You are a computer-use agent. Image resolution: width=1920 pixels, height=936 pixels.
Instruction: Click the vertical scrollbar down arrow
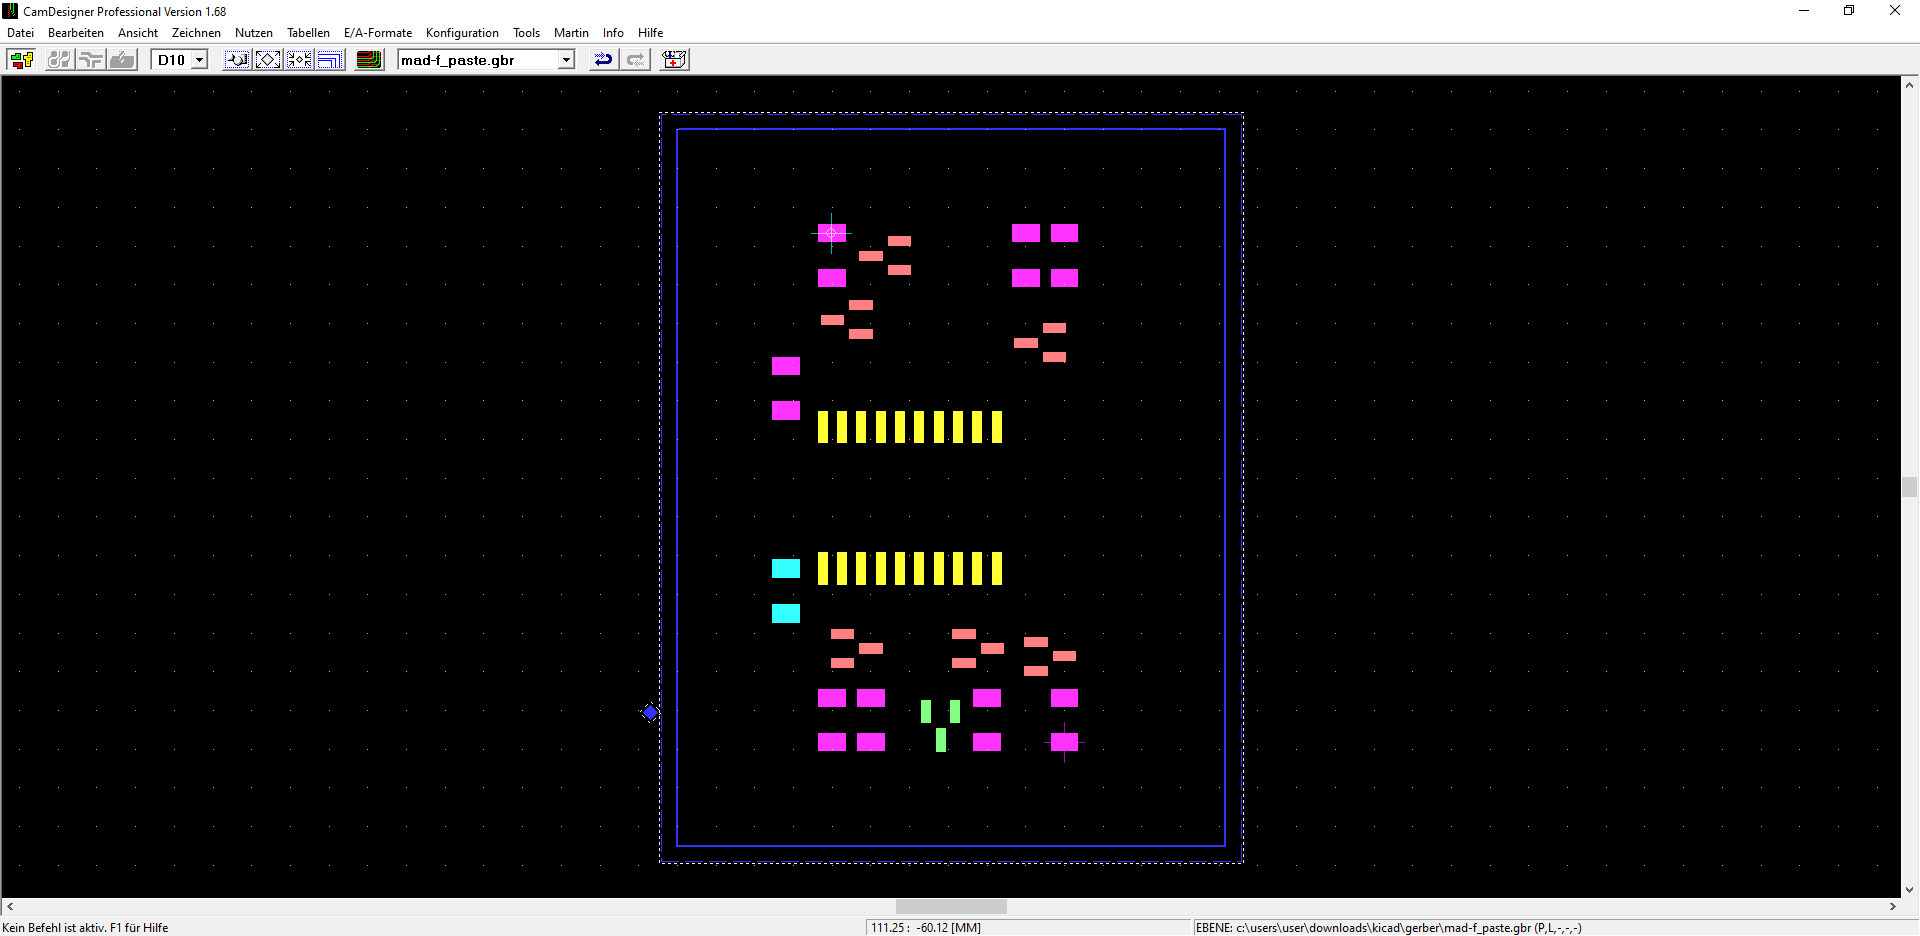(x=1909, y=889)
